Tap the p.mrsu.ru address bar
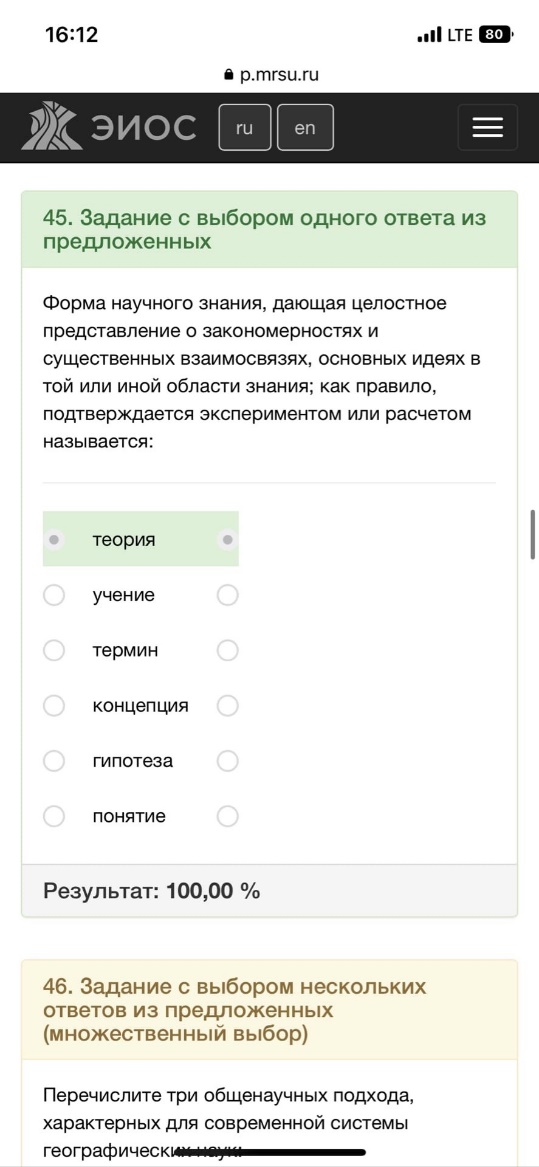This screenshot has width=539, height=1167. (x=270, y=75)
